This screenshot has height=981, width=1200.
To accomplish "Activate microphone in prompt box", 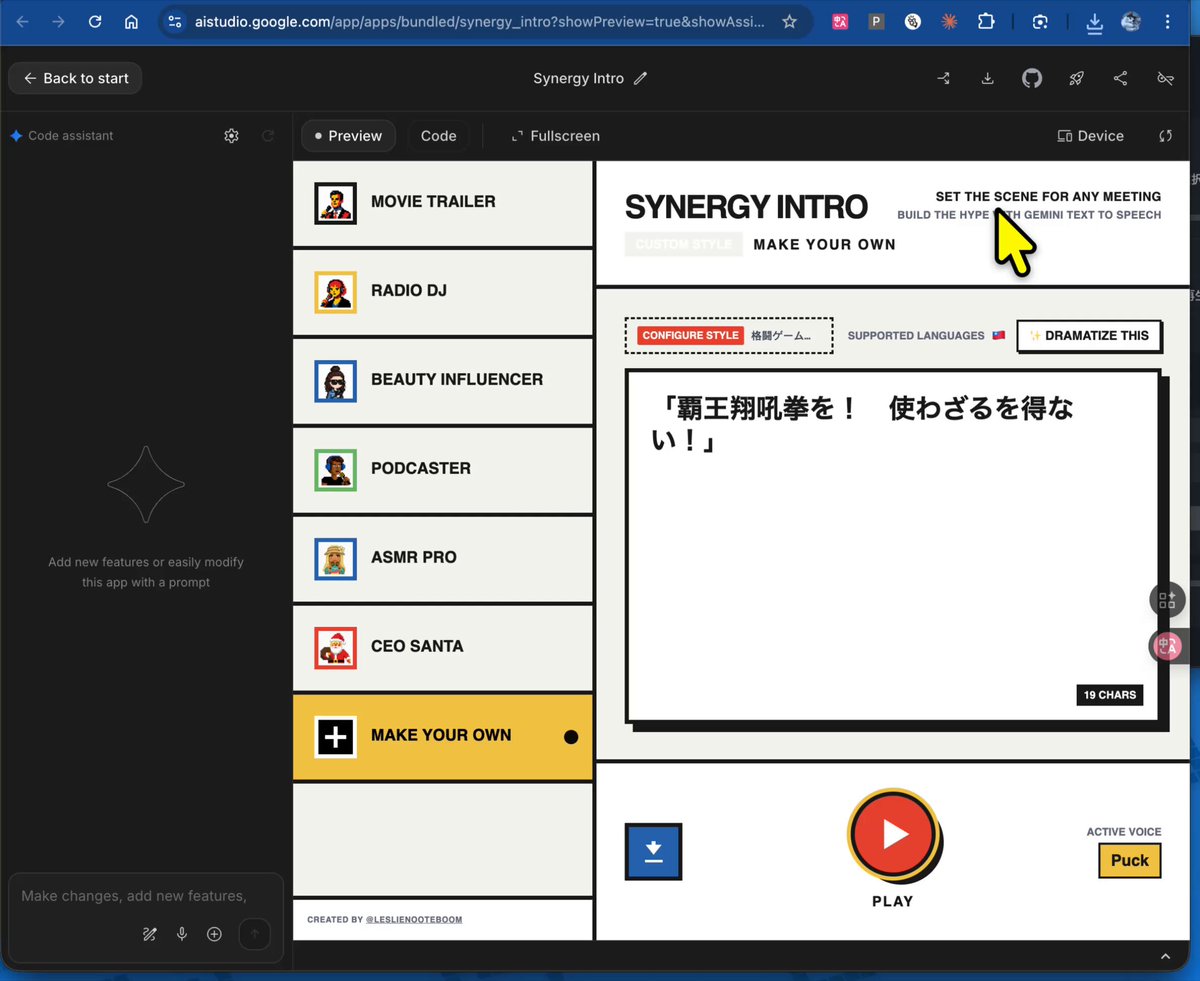I will coord(182,934).
